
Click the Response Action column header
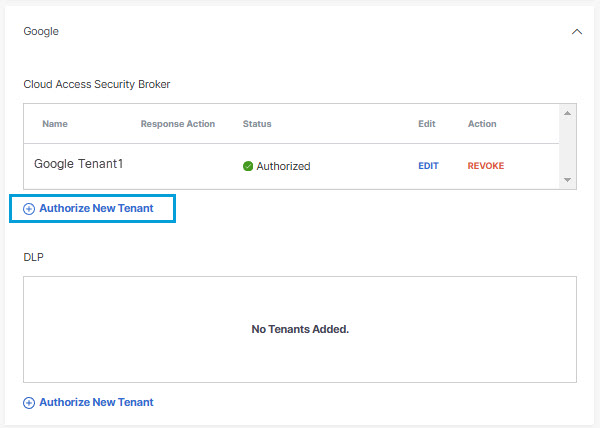[x=178, y=124]
